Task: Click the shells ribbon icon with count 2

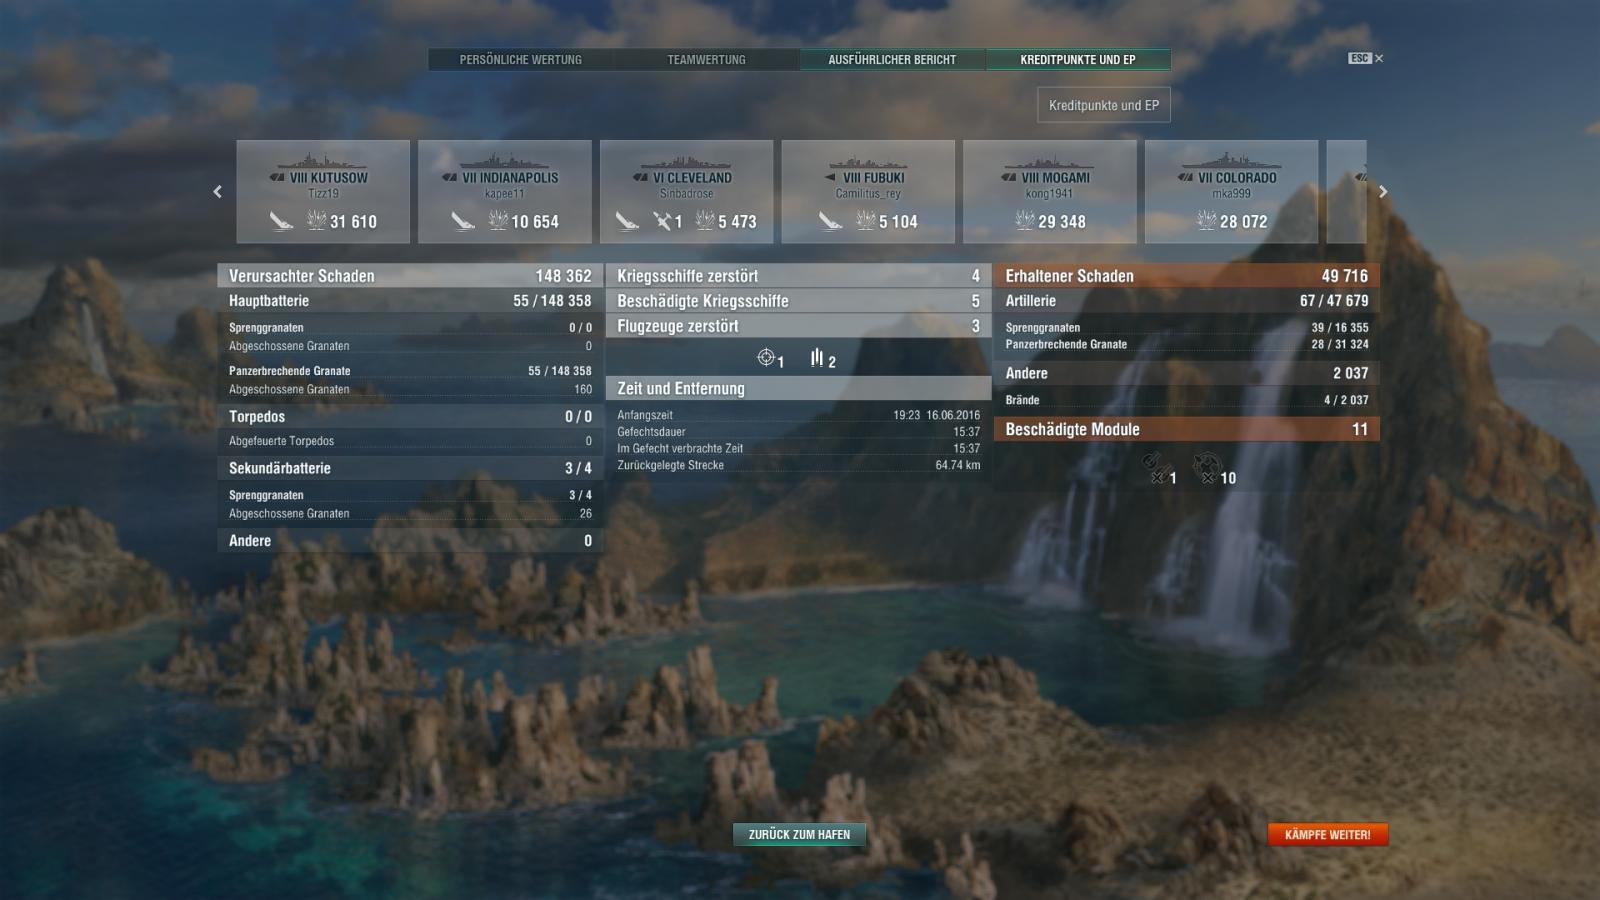Action: 817,357
